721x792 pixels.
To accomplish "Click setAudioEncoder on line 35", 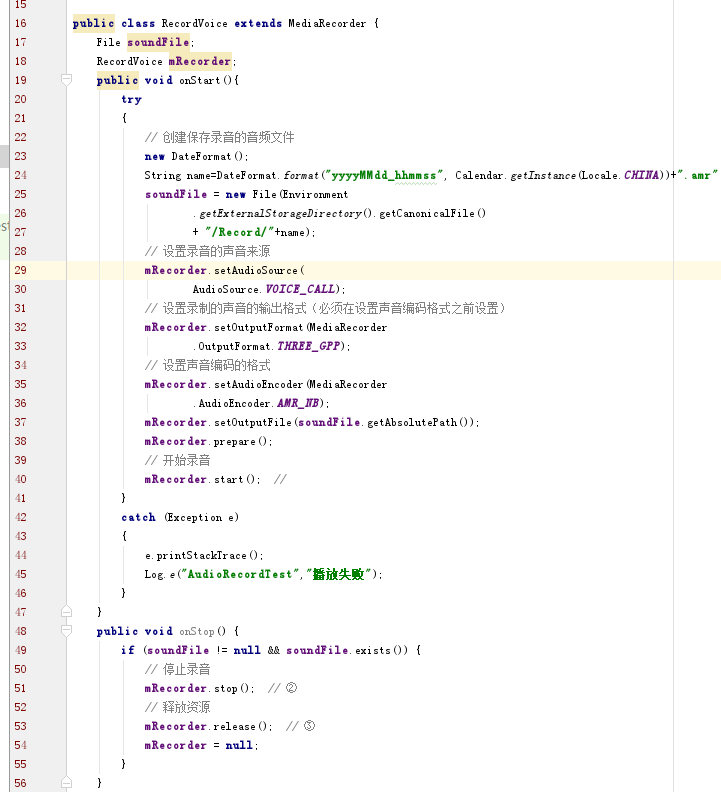I will [x=259, y=384].
